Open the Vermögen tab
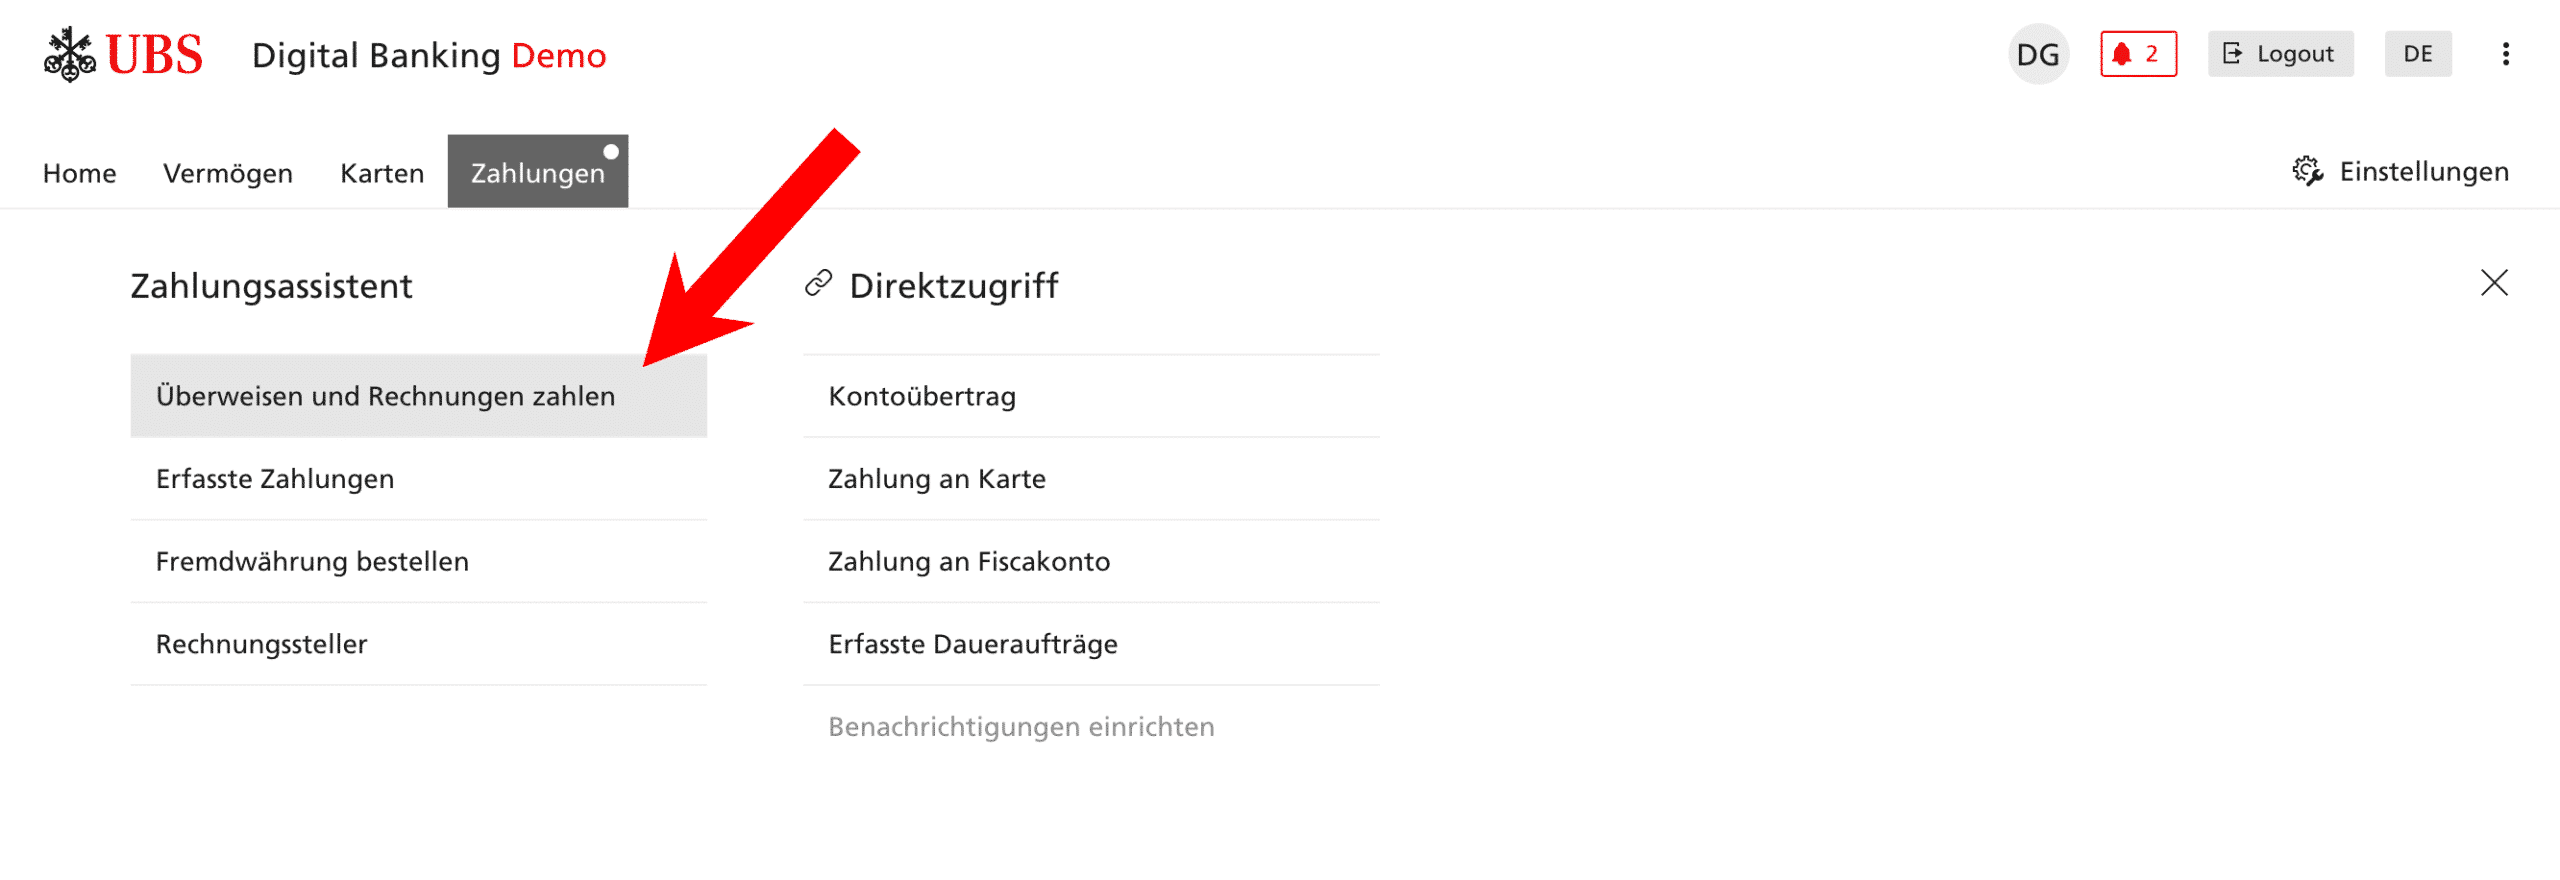Viewport: 2560px width, 880px height. (228, 173)
